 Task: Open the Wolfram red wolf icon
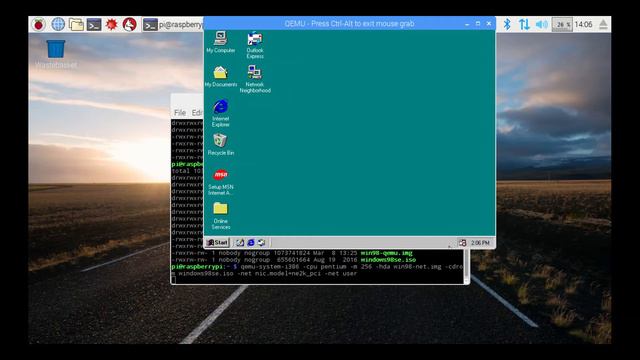[x=129, y=24]
